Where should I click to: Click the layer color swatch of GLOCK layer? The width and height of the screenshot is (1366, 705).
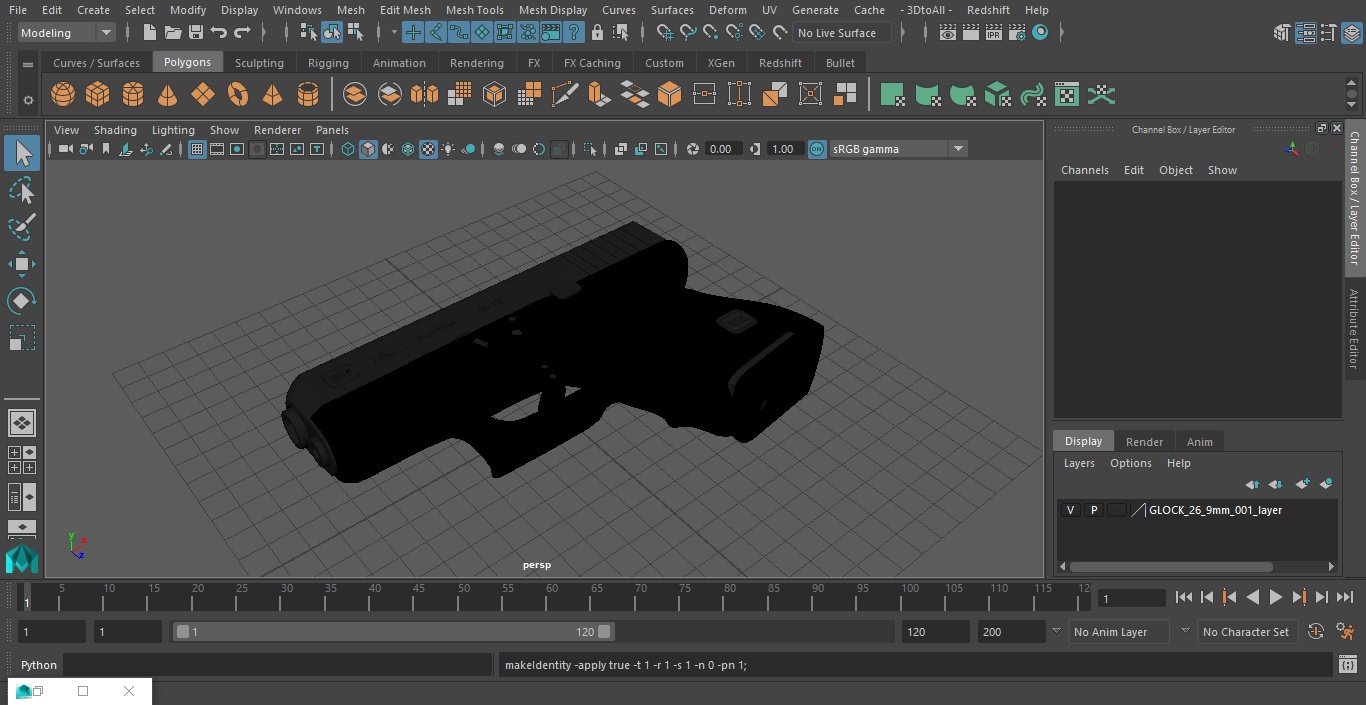pyautogui.click(x=1117, y=510)
